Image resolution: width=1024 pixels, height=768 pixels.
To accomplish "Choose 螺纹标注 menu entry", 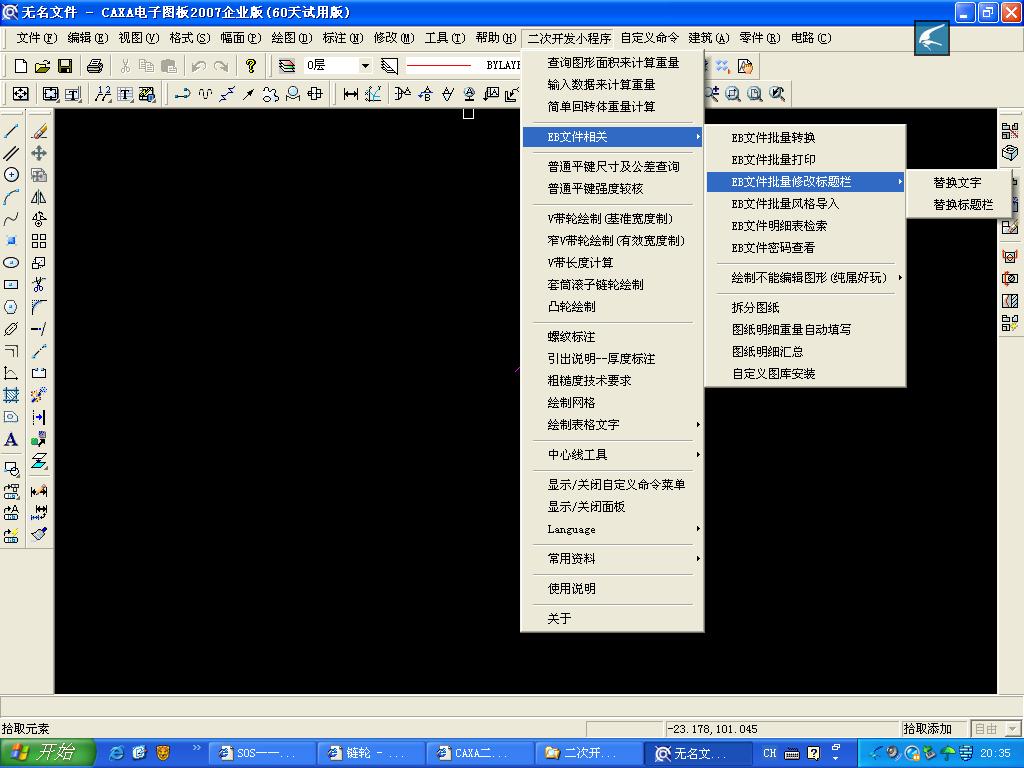I will click(612, 336).
